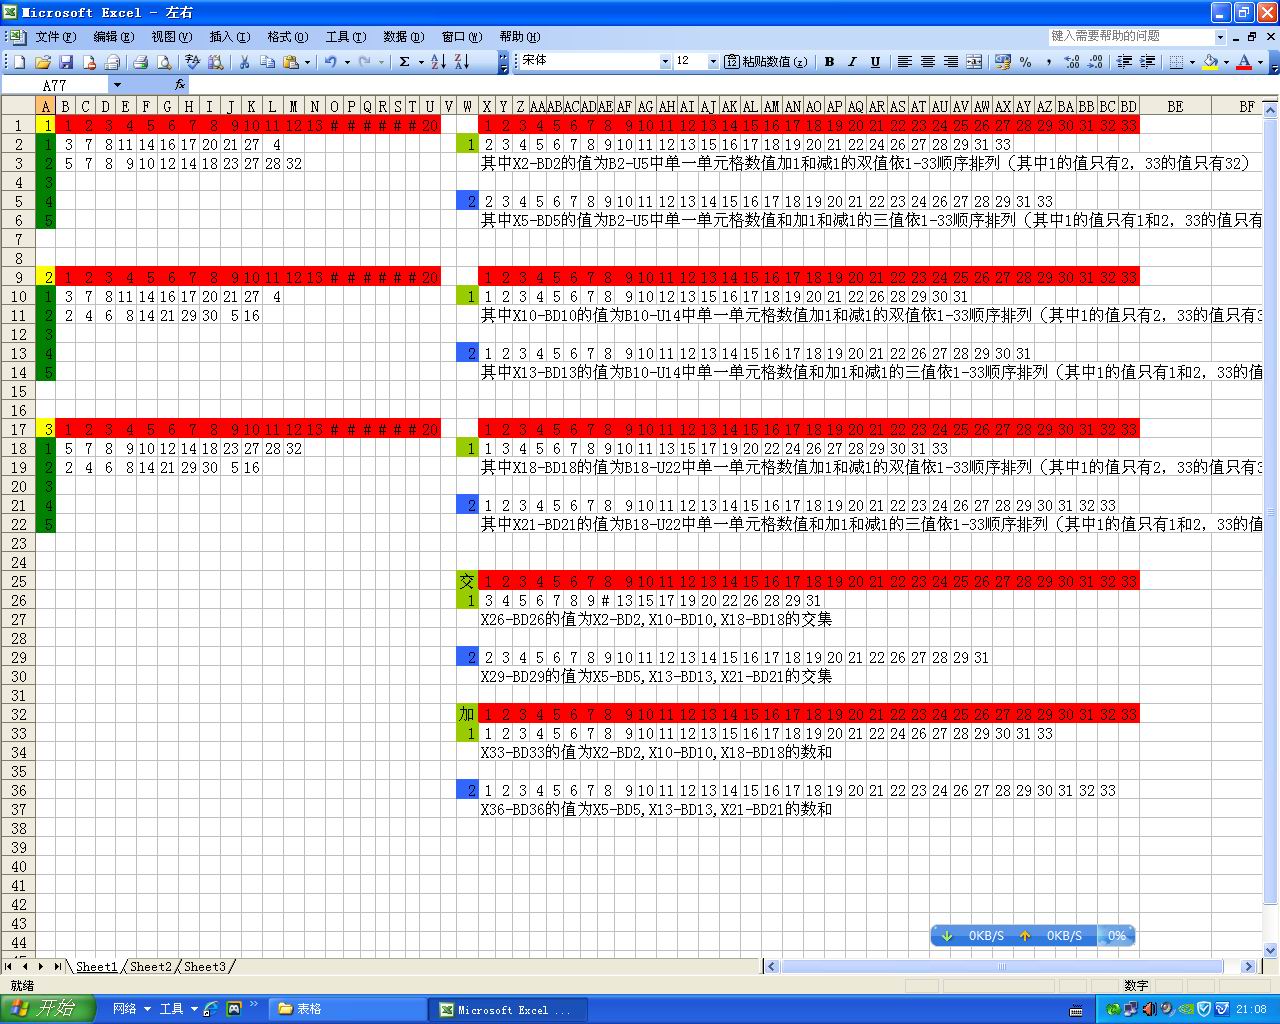1280x1024 pixels.
Task: Open the Font Color palette dropdown arrow
Action: (1260, 62)
